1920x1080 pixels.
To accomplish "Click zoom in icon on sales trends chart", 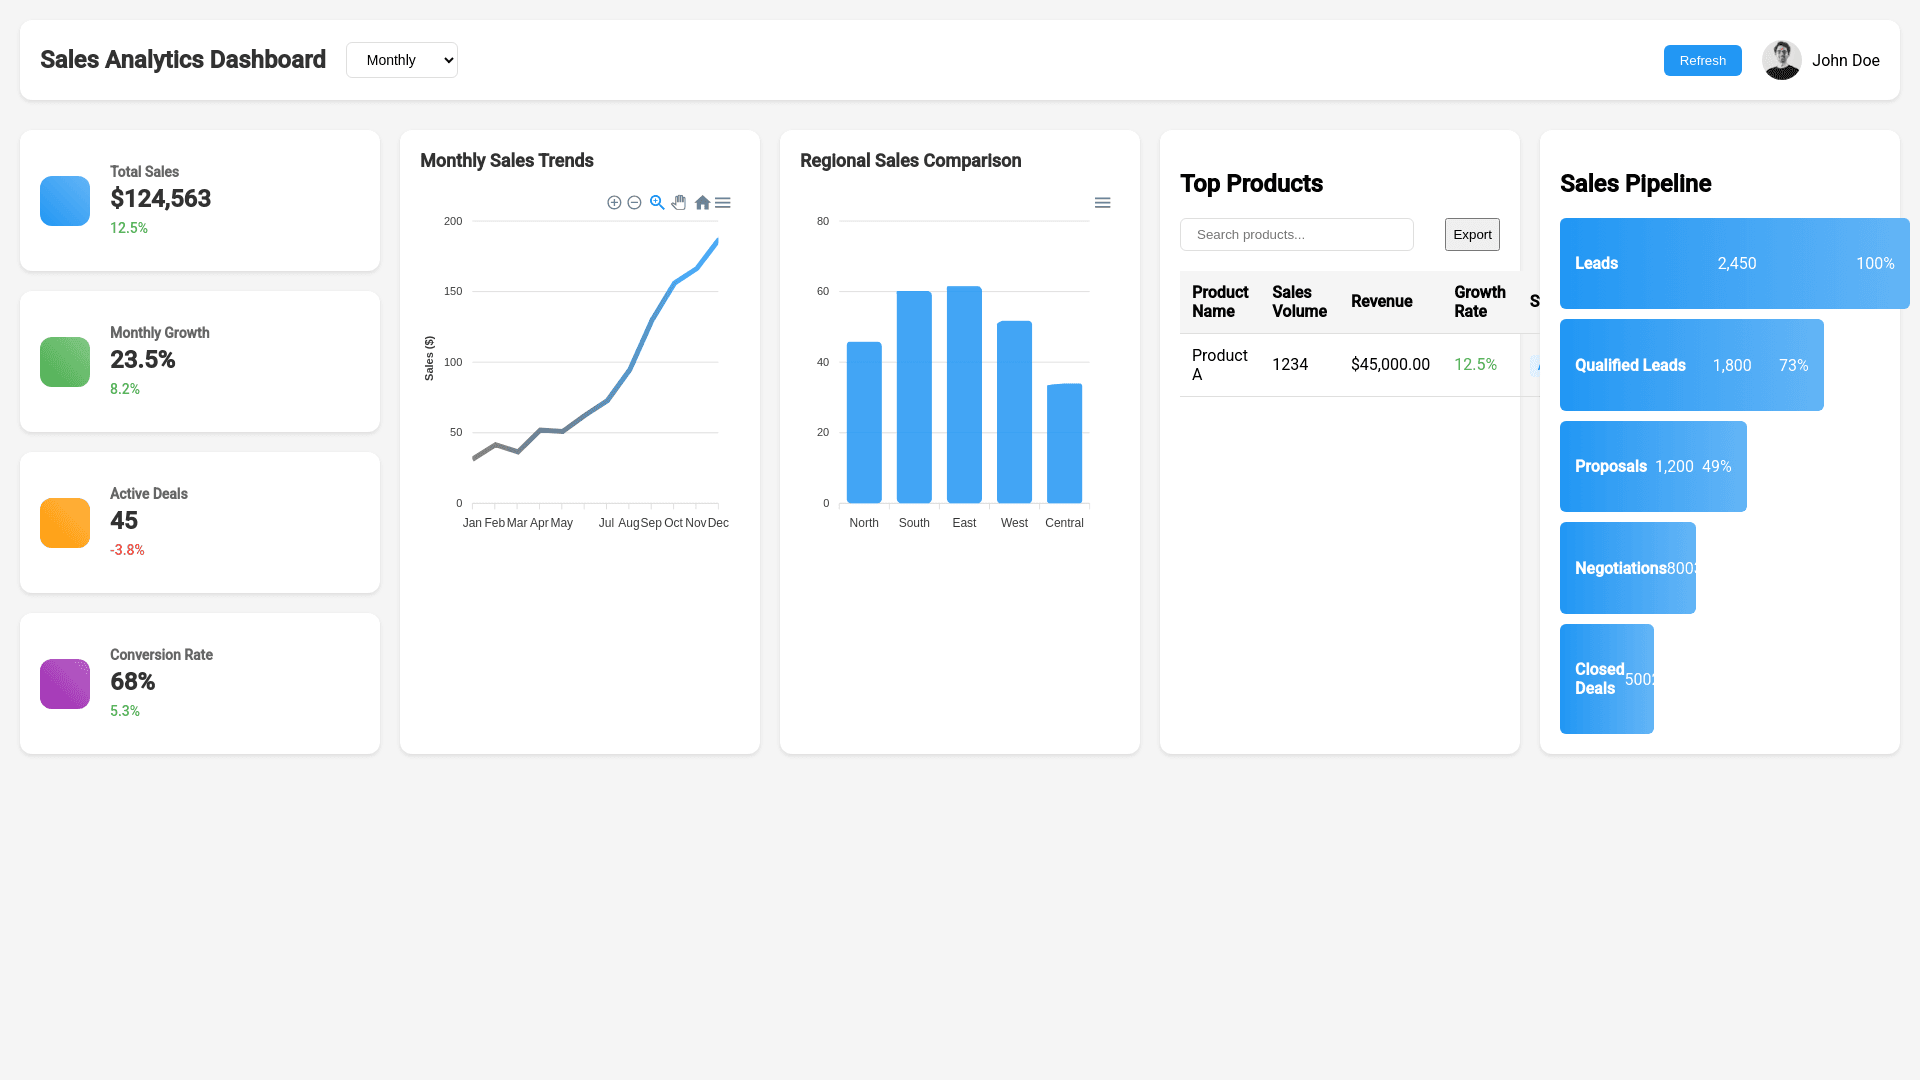I will coord(614,203).
